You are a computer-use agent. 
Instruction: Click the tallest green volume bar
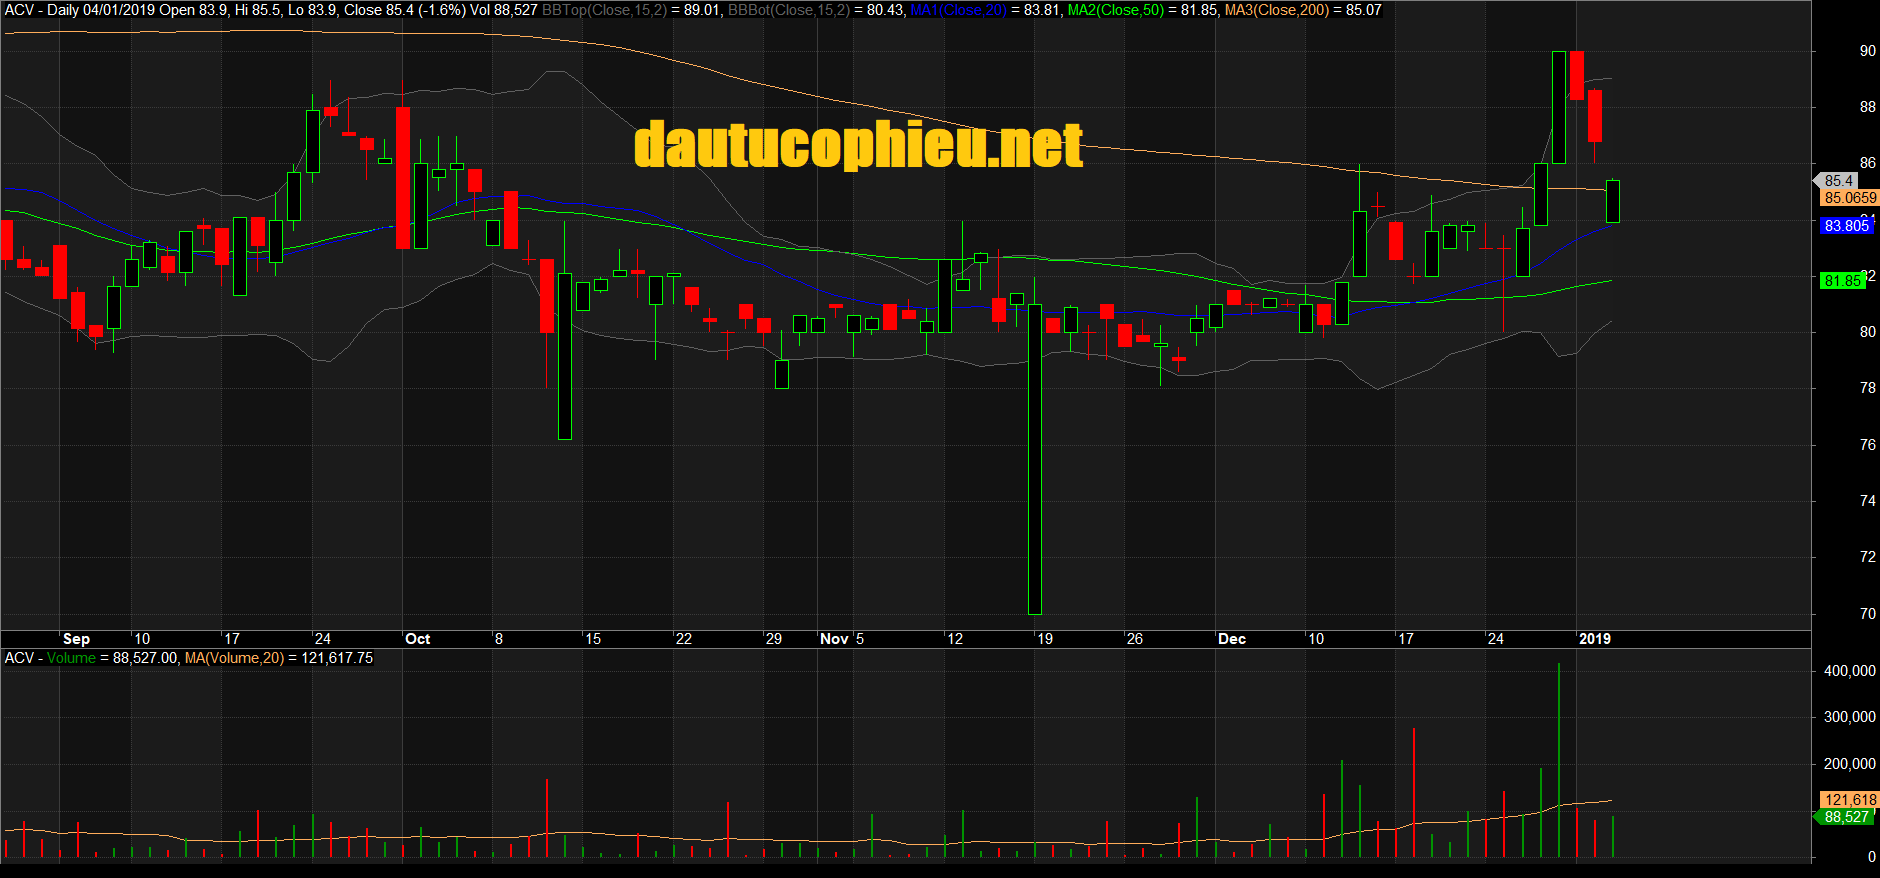pyautogui.click(x=1558, y=760)
